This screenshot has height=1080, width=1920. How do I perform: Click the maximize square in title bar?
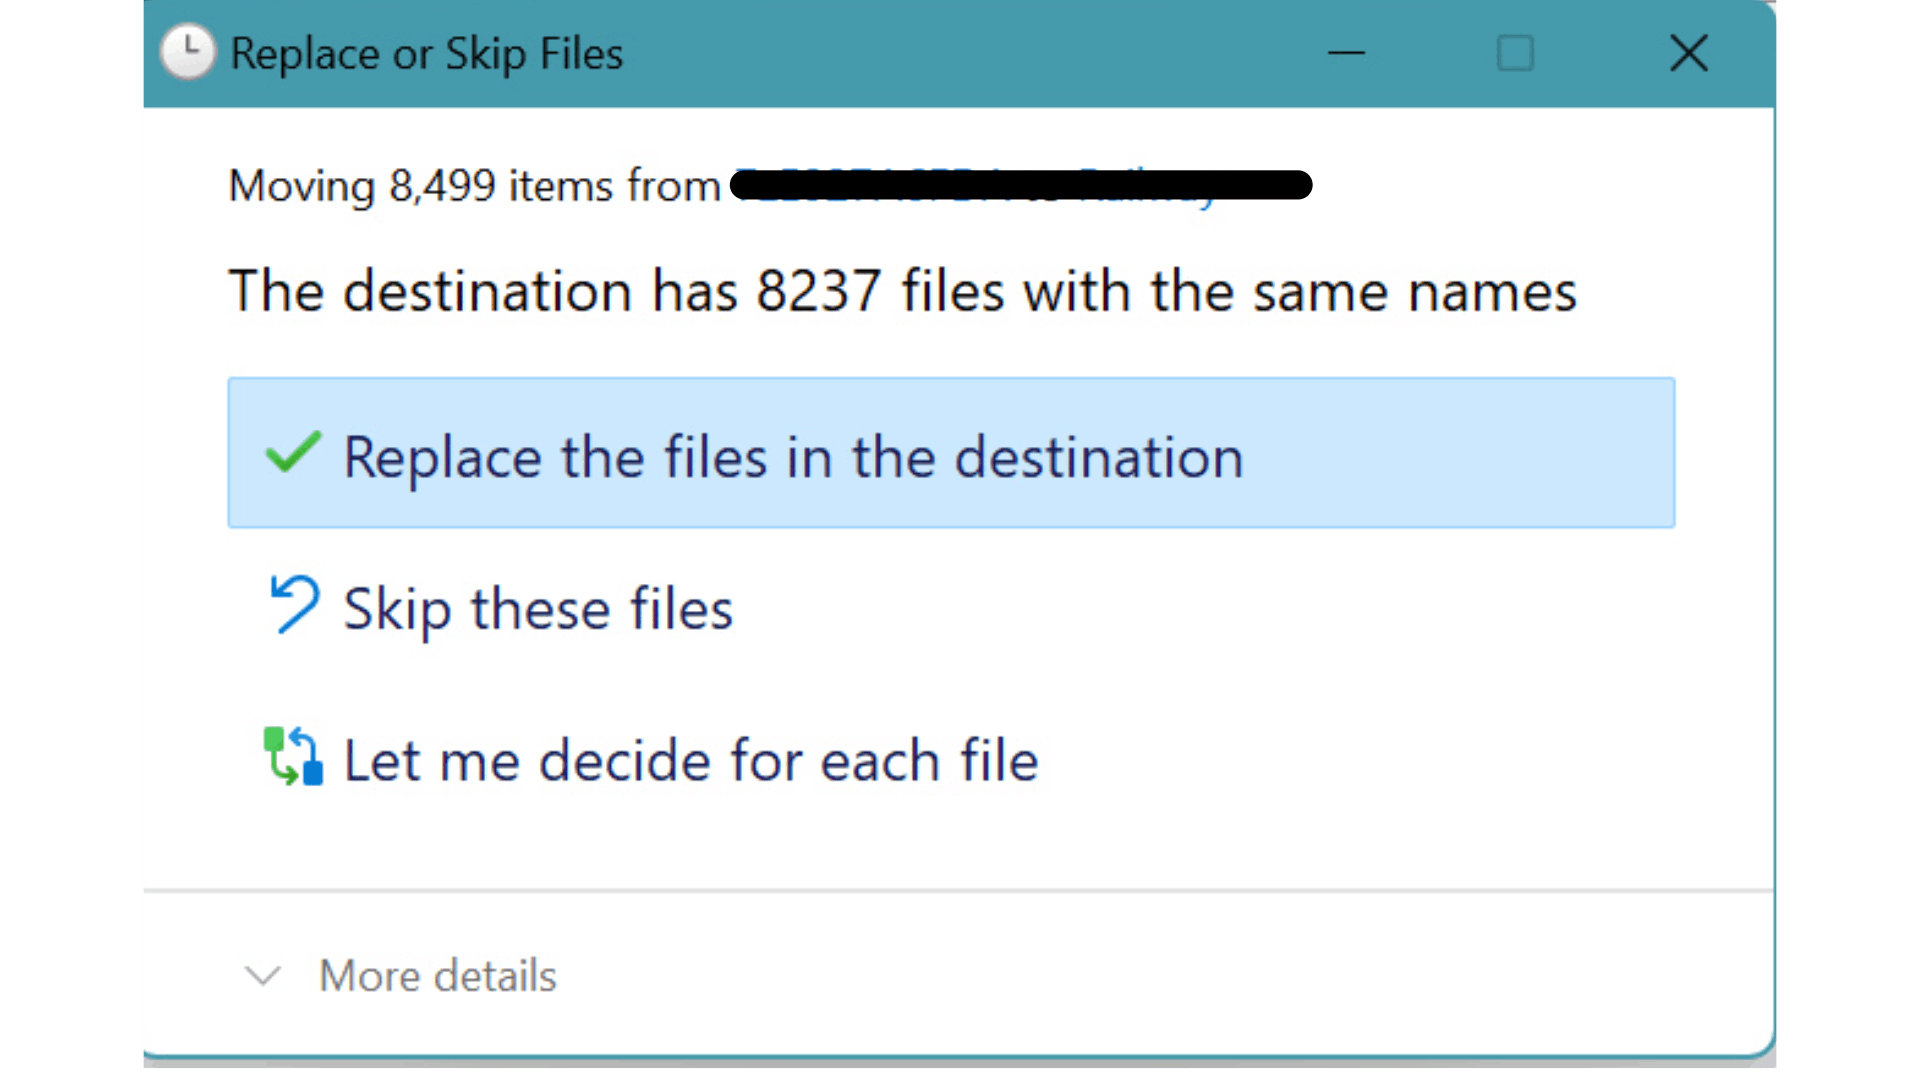coord(1515,53)
